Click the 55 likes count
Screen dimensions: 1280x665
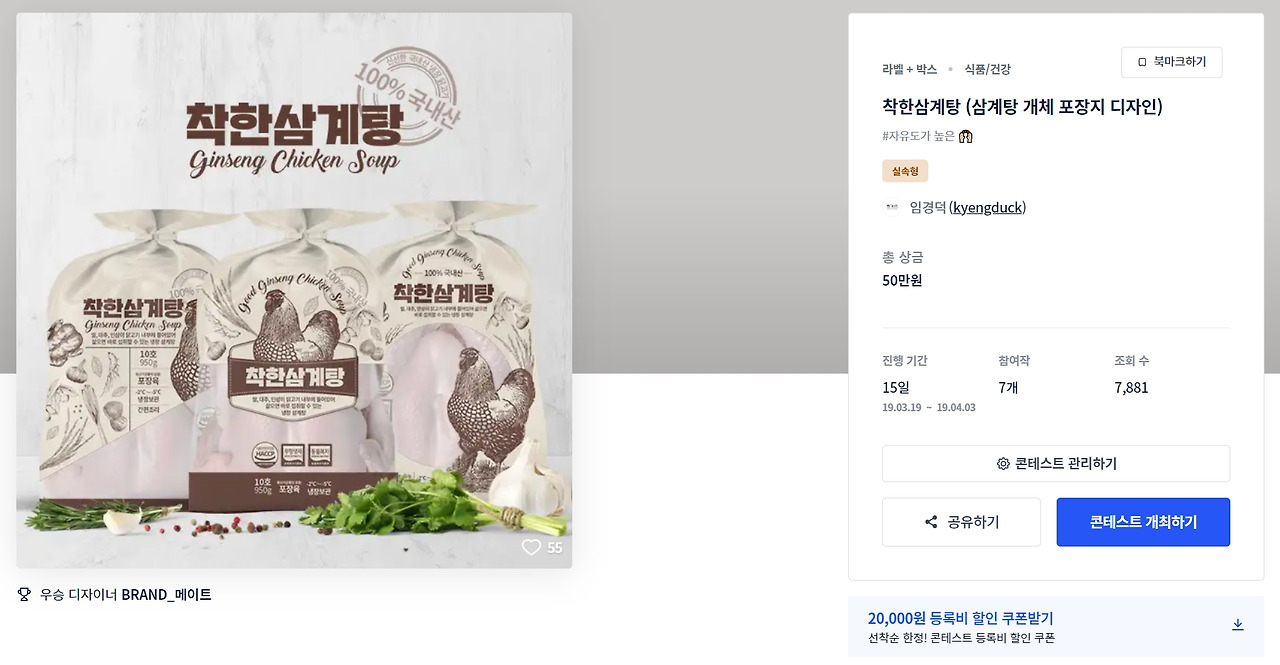(x=554, y=548)
